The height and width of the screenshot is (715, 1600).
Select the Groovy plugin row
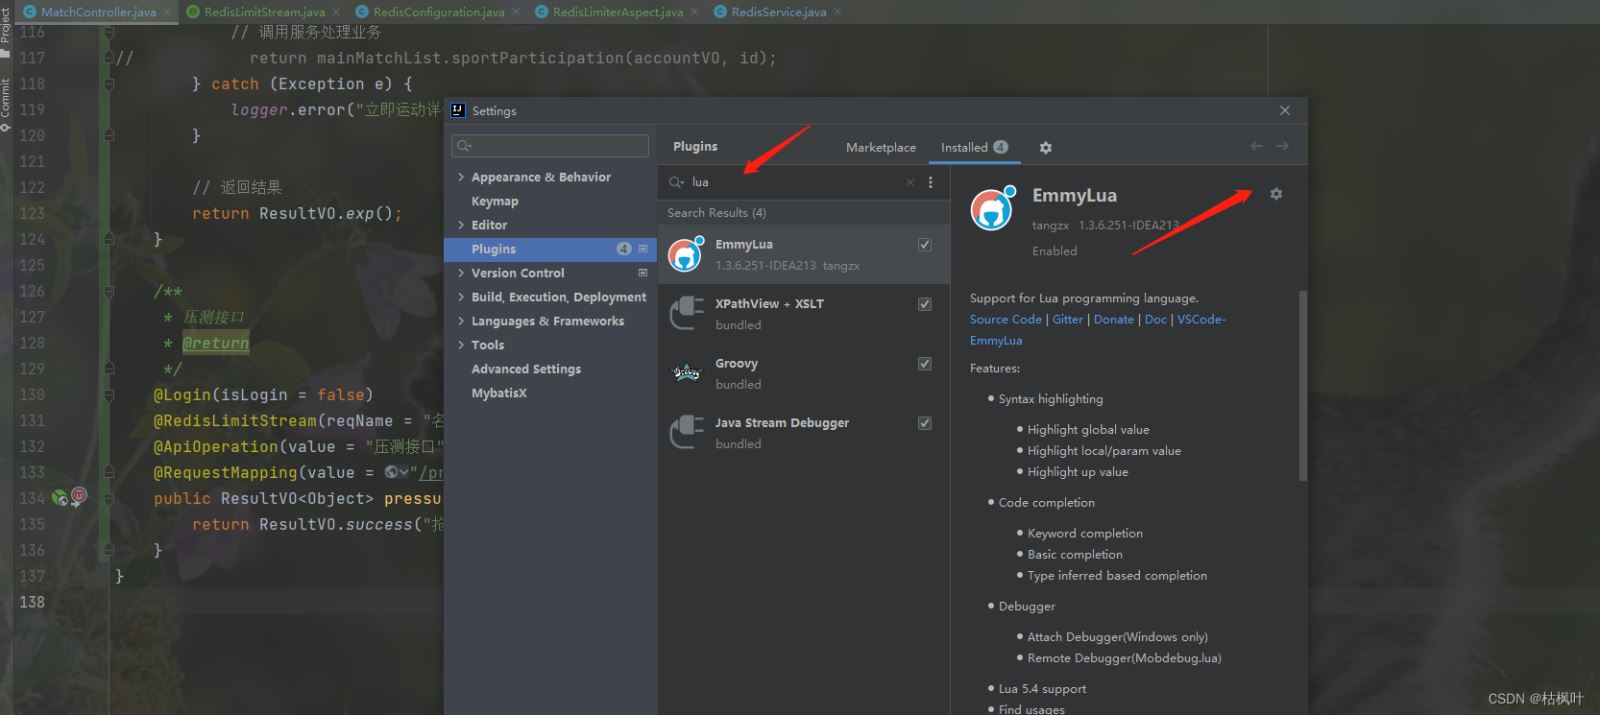click(803, 373)
